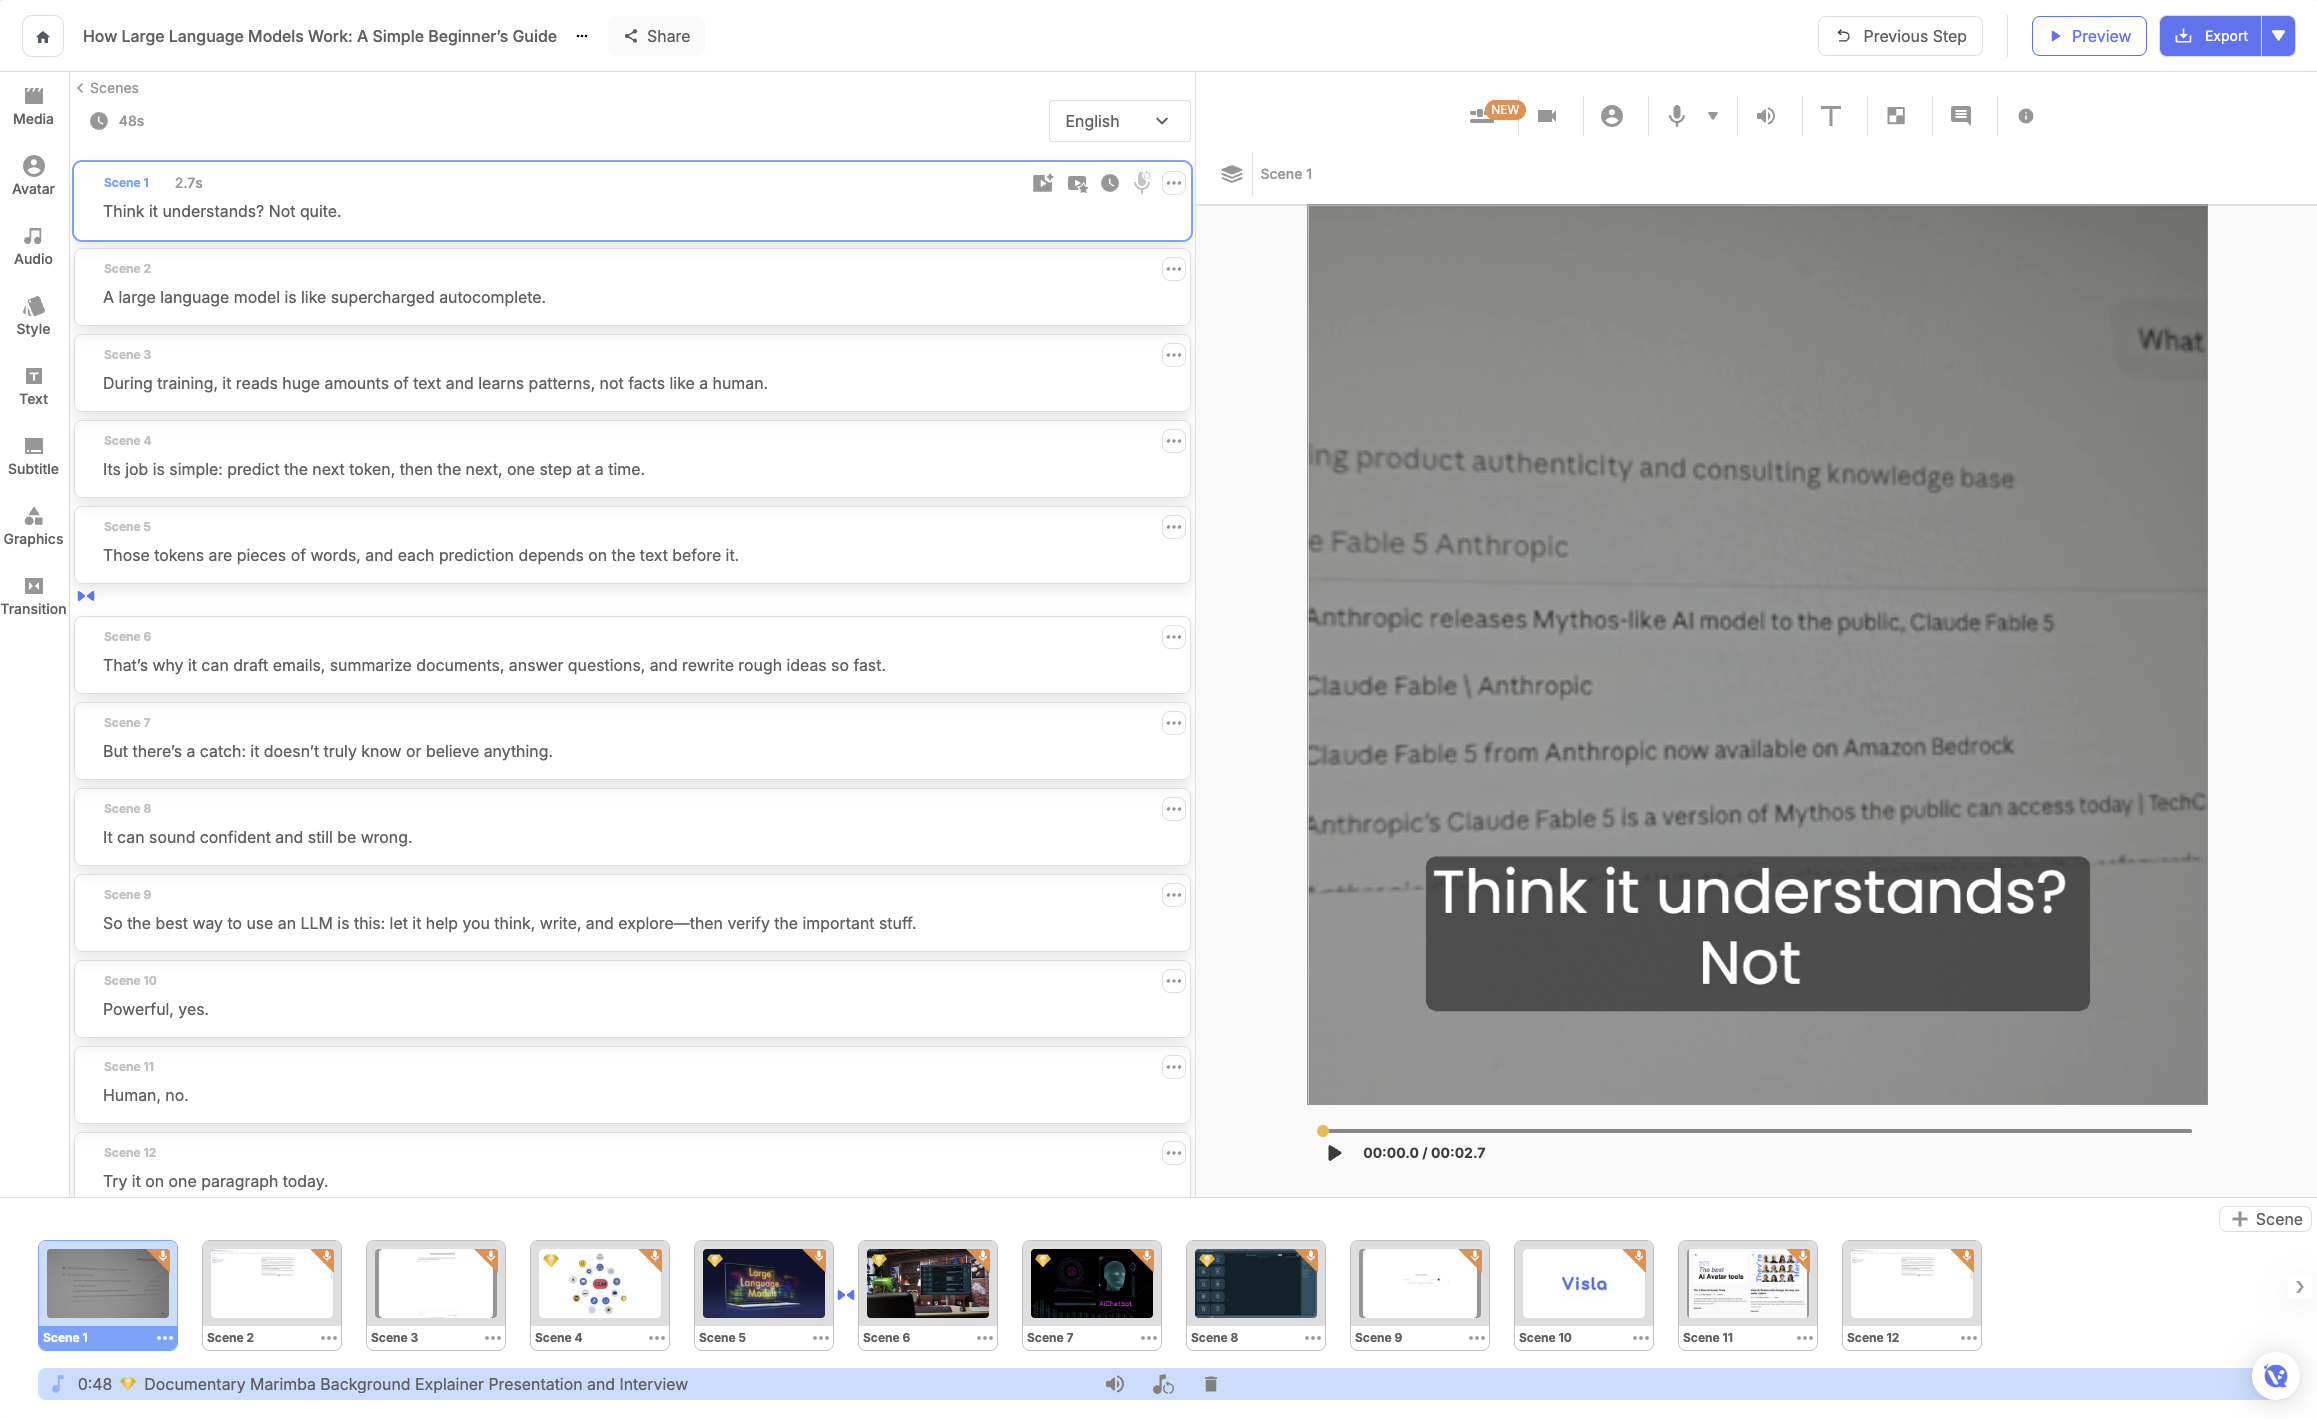Click the microphone voice icon in toolbar
Image resolution: width=2317 pixels, height=1419 pixels.
point(1677,116)
